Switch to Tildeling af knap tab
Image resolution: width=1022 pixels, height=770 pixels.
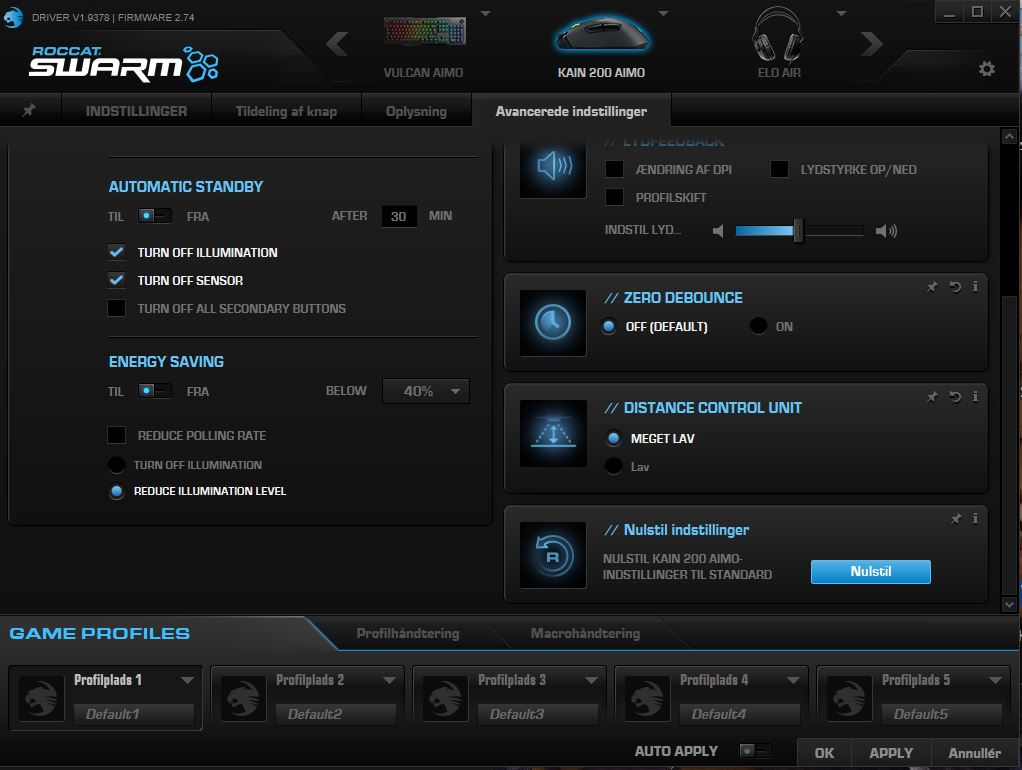pos(286,111)
